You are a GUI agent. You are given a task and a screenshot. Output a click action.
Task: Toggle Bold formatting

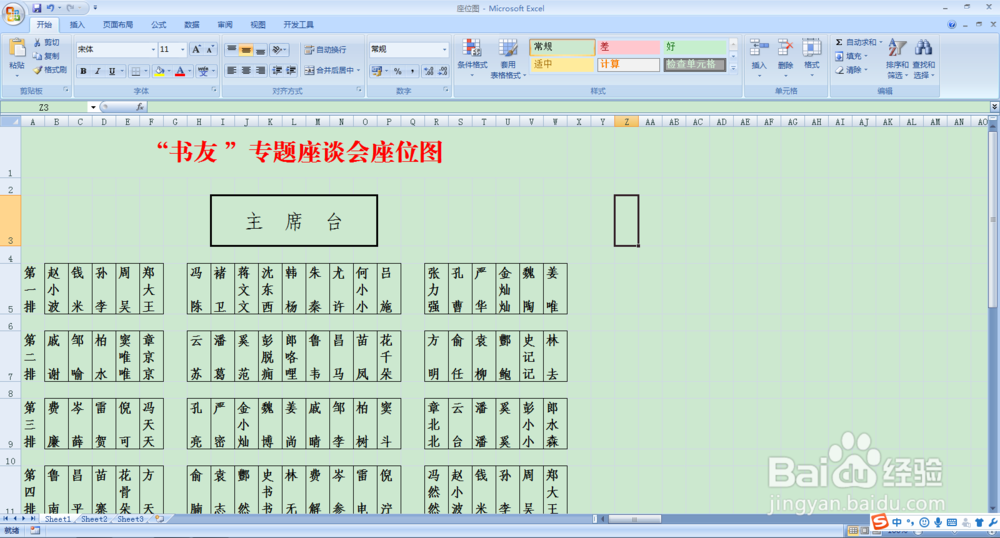(83, 71)
